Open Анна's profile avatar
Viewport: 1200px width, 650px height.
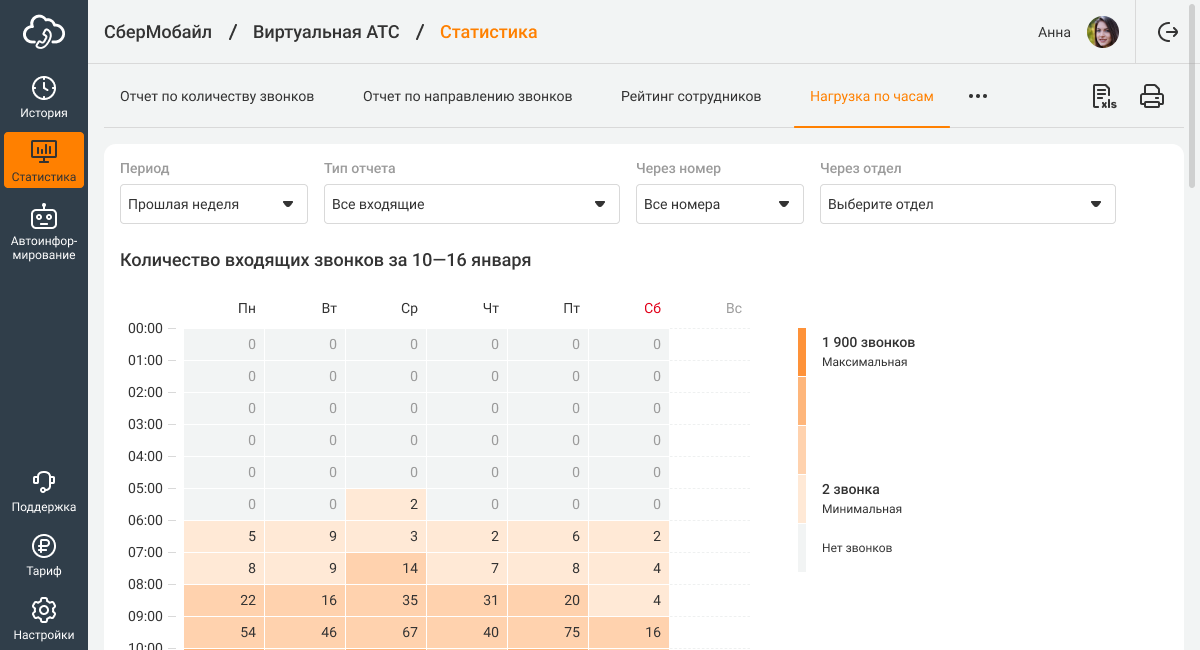(1103, 32)
